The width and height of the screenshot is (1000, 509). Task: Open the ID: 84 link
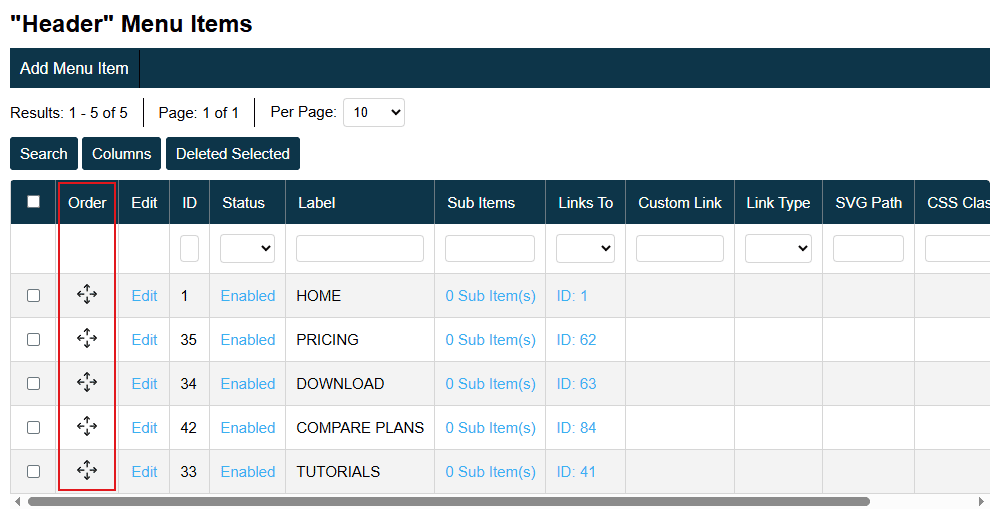(577, 428)
